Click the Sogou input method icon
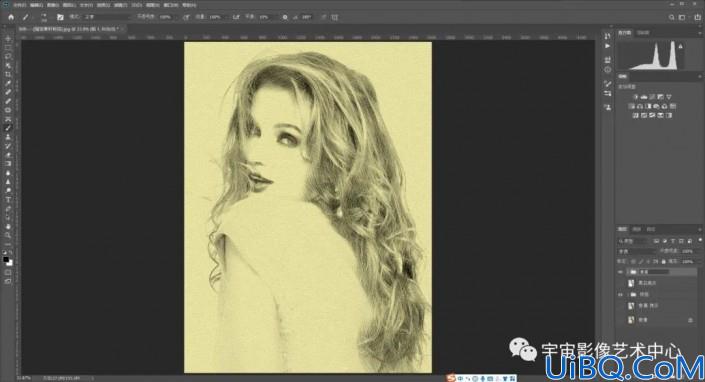Viewport: 705px width, 382px height. 451,378
